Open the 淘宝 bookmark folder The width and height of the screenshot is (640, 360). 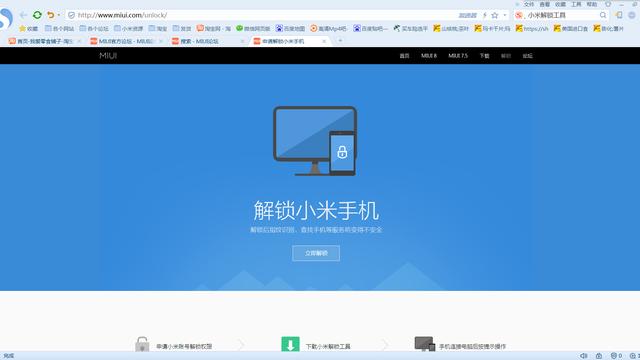(x=158, y=29)
